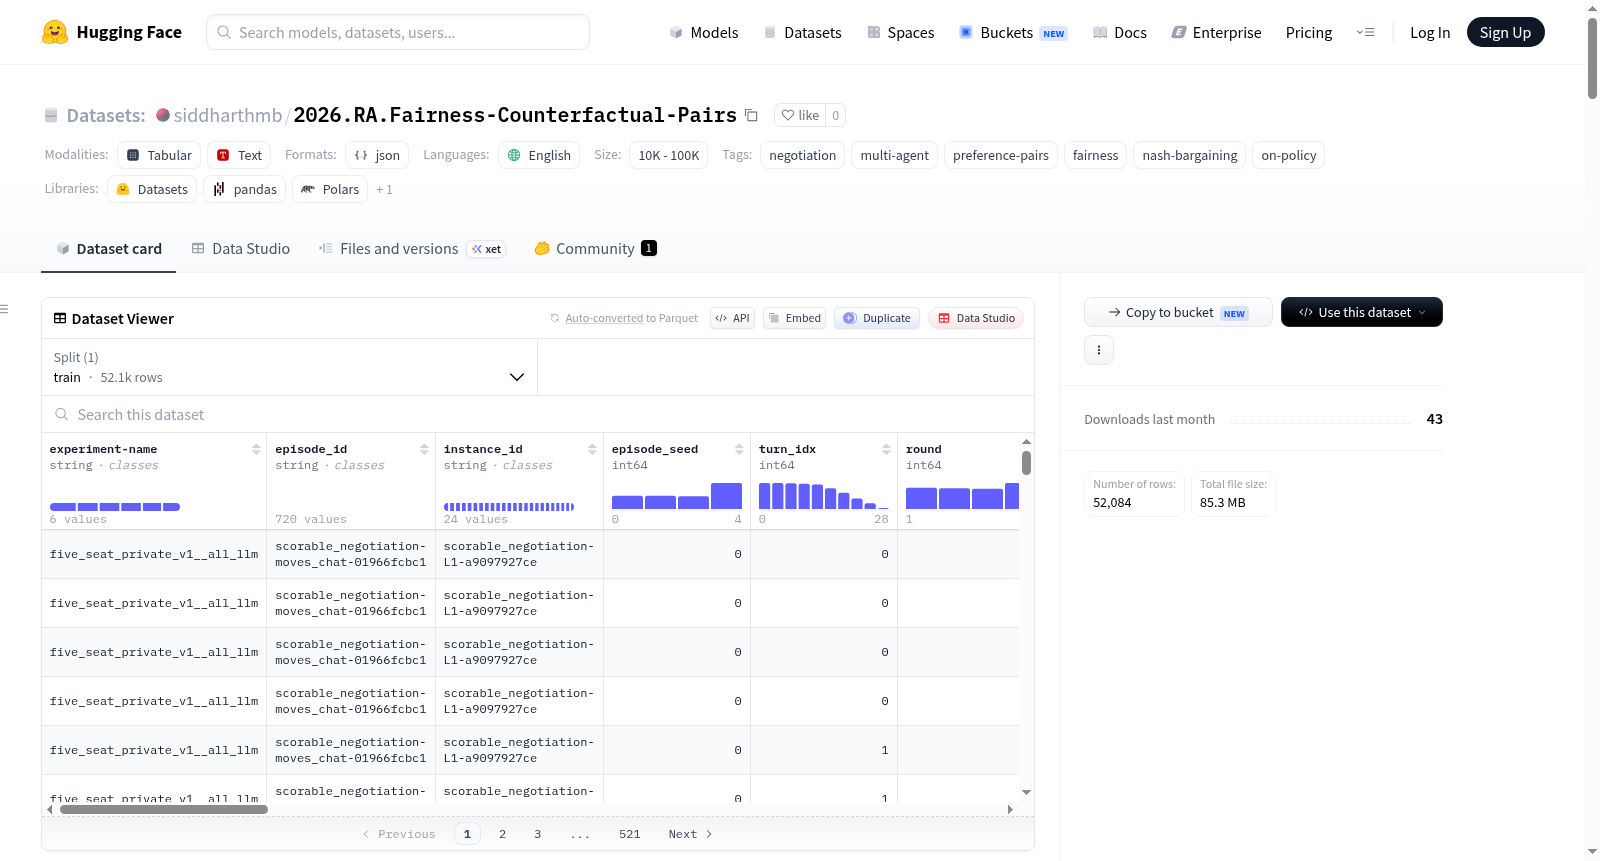The height and width of the screenshot is (861, 1600).
Task: Click the xet badge next to Files
Action: point(487,249)
